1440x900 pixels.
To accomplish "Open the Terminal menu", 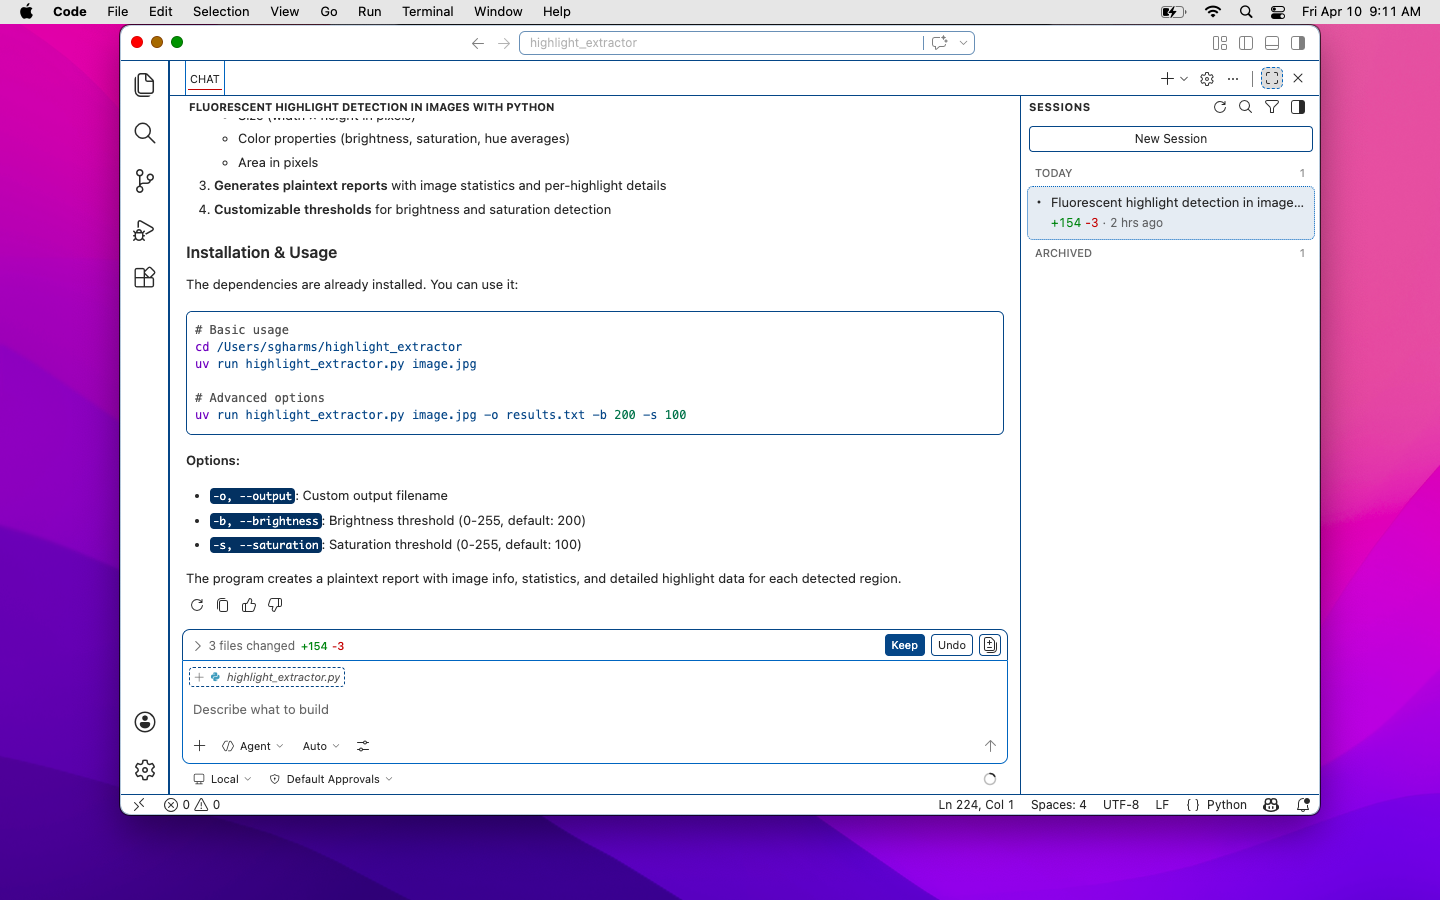I will click(x=427, y=11).
